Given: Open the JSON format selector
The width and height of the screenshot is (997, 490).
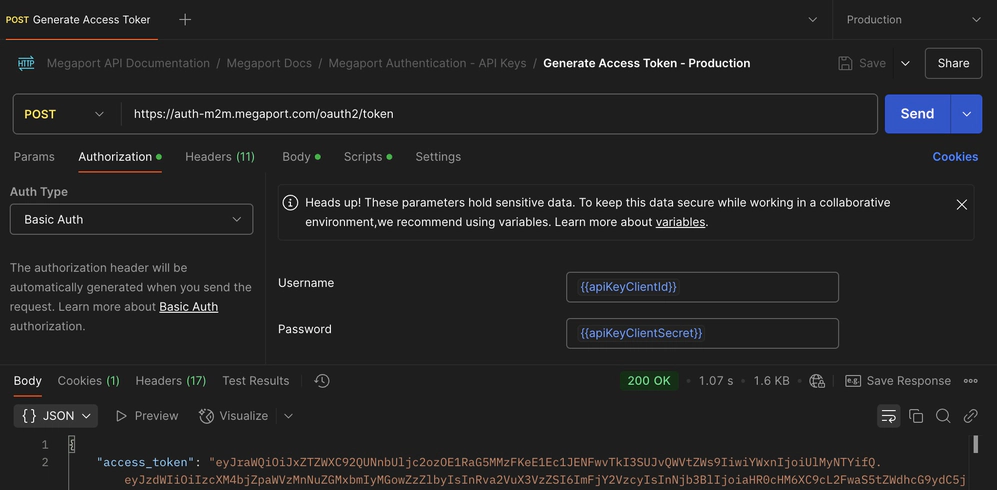Looking at the screenshot, I should click(x=56, y=416).
